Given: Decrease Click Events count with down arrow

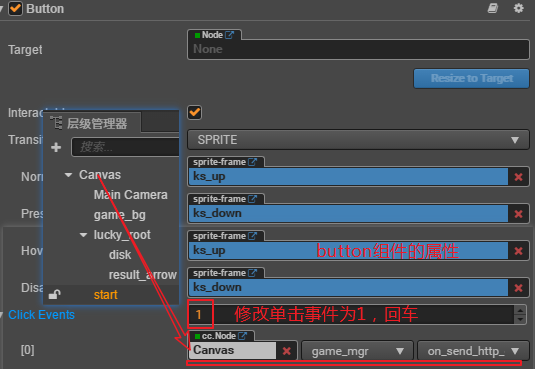Looking at the screenshot, I should [x=520, y=319].
